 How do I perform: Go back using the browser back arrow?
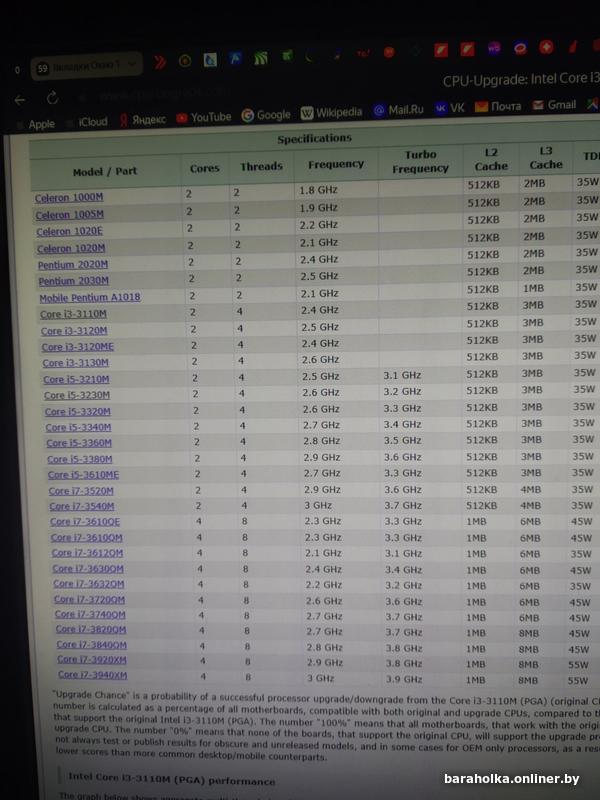point(20,100)
